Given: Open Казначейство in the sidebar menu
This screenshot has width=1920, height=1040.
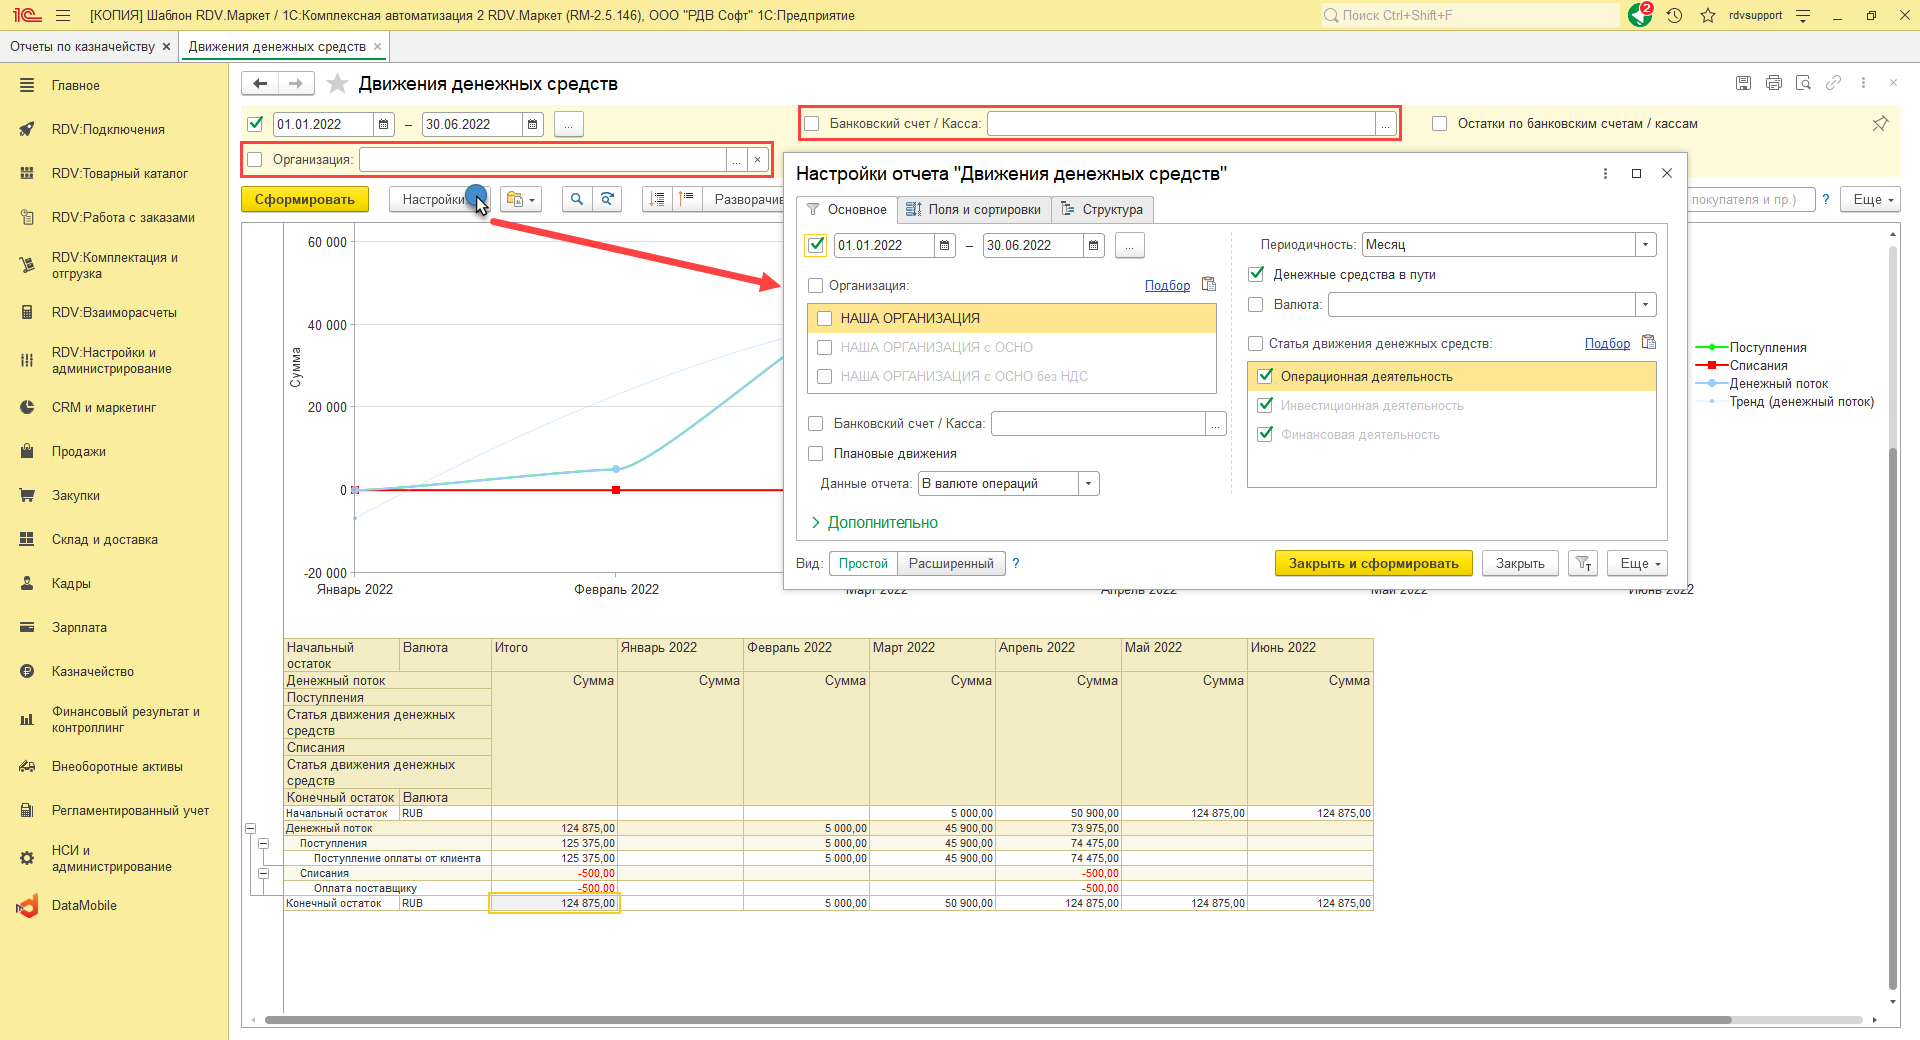Looking at the screenshot, I should (93, 672).
